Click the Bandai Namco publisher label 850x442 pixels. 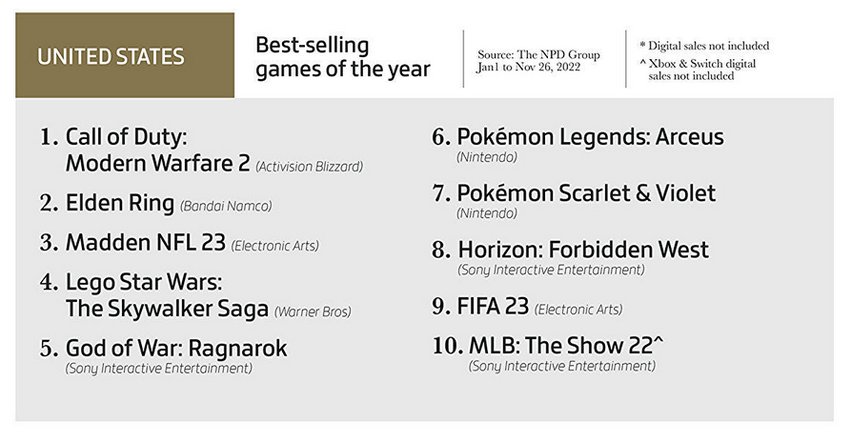[226, 206]
